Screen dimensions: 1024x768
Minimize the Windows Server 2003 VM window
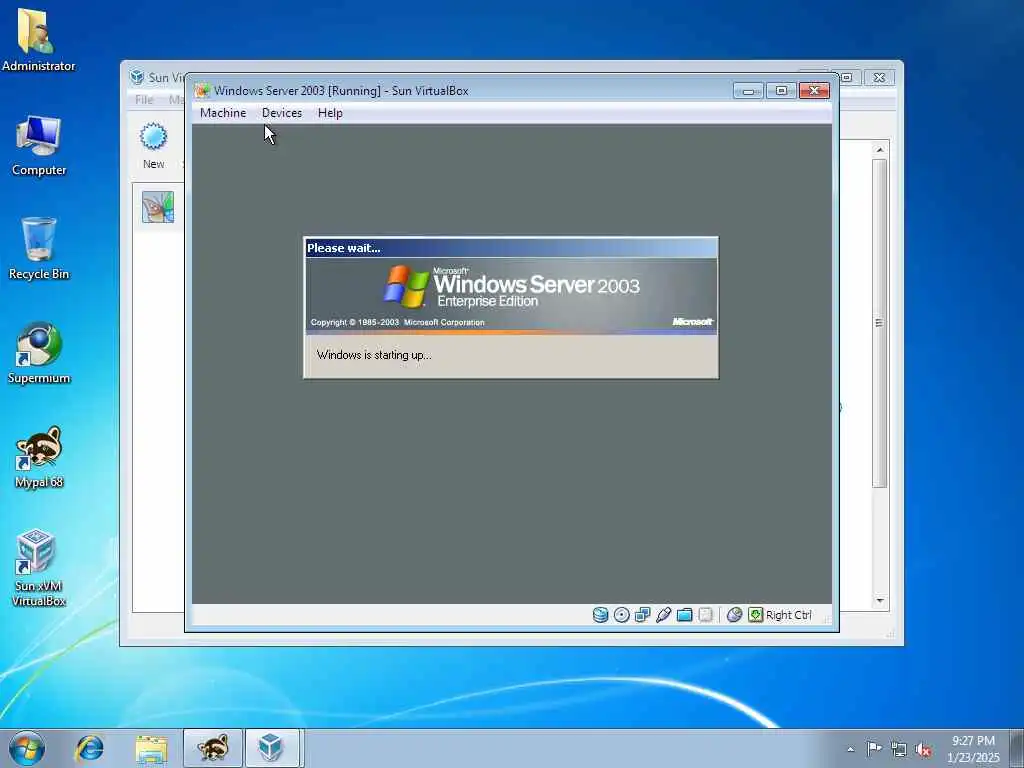click(x=748, y=91)
